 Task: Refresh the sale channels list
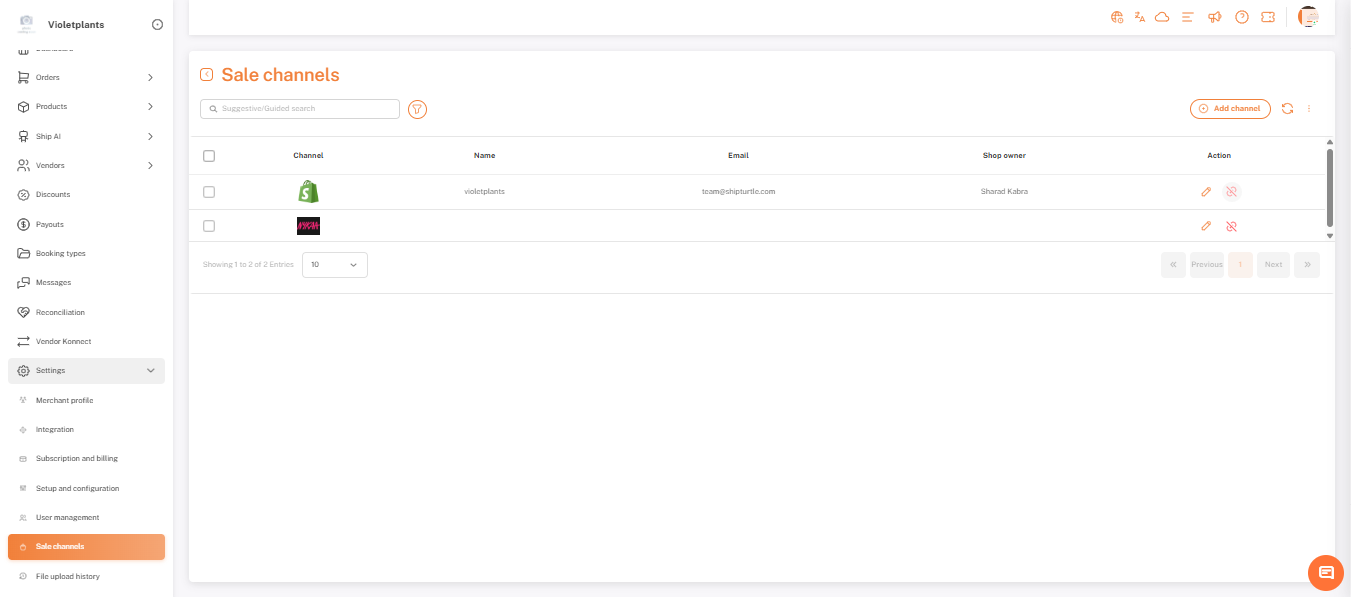1287,109
